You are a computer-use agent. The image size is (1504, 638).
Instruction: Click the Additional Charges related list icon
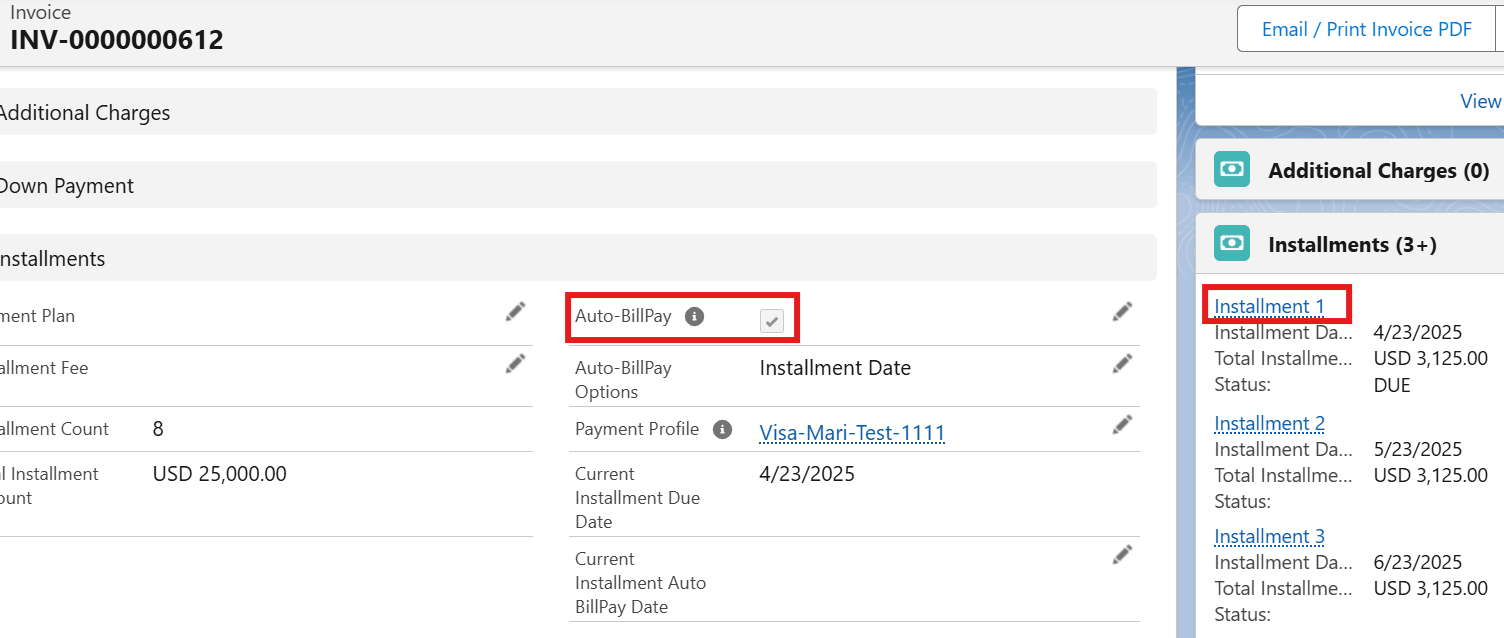click(x=1232, y=169)
